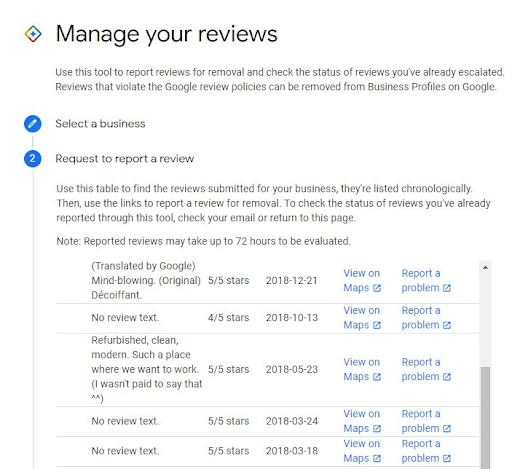This screenshot has width=512, height=469.
Task: Click external-link icon after problem for 2018-05-23 review
Action: click(x=447, y=377)
